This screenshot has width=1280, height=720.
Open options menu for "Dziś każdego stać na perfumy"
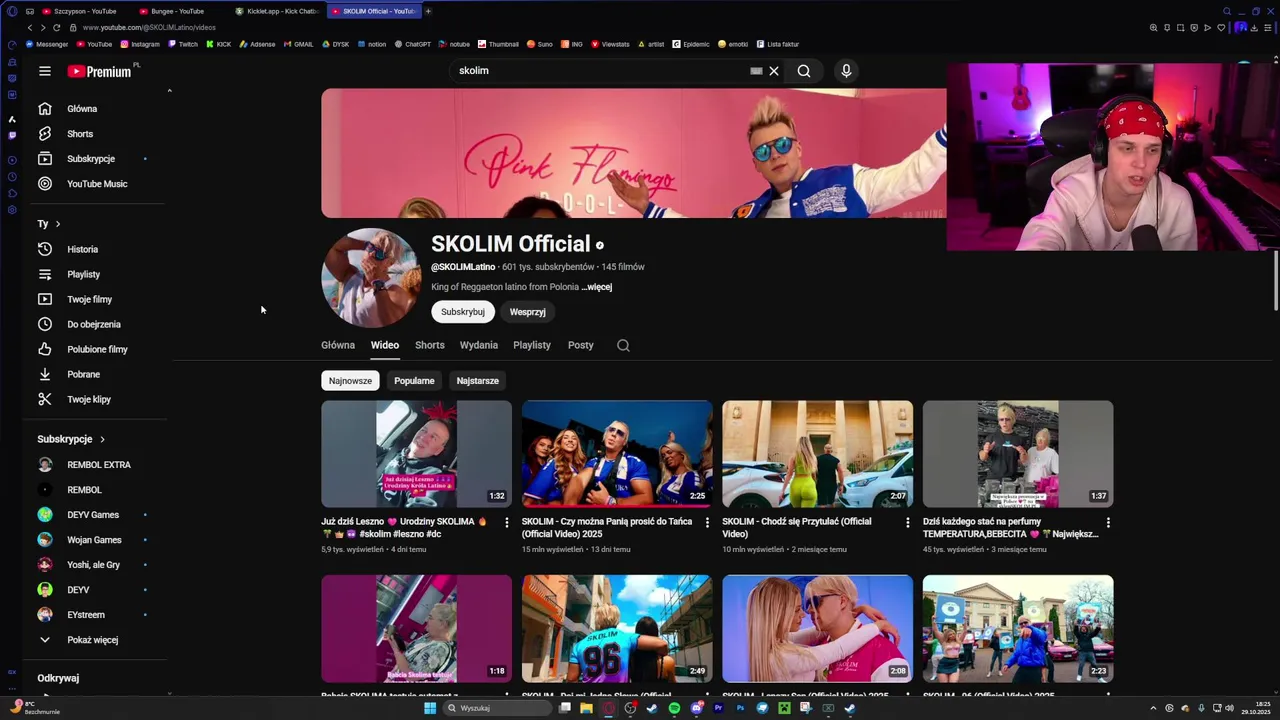point(1108,522)
